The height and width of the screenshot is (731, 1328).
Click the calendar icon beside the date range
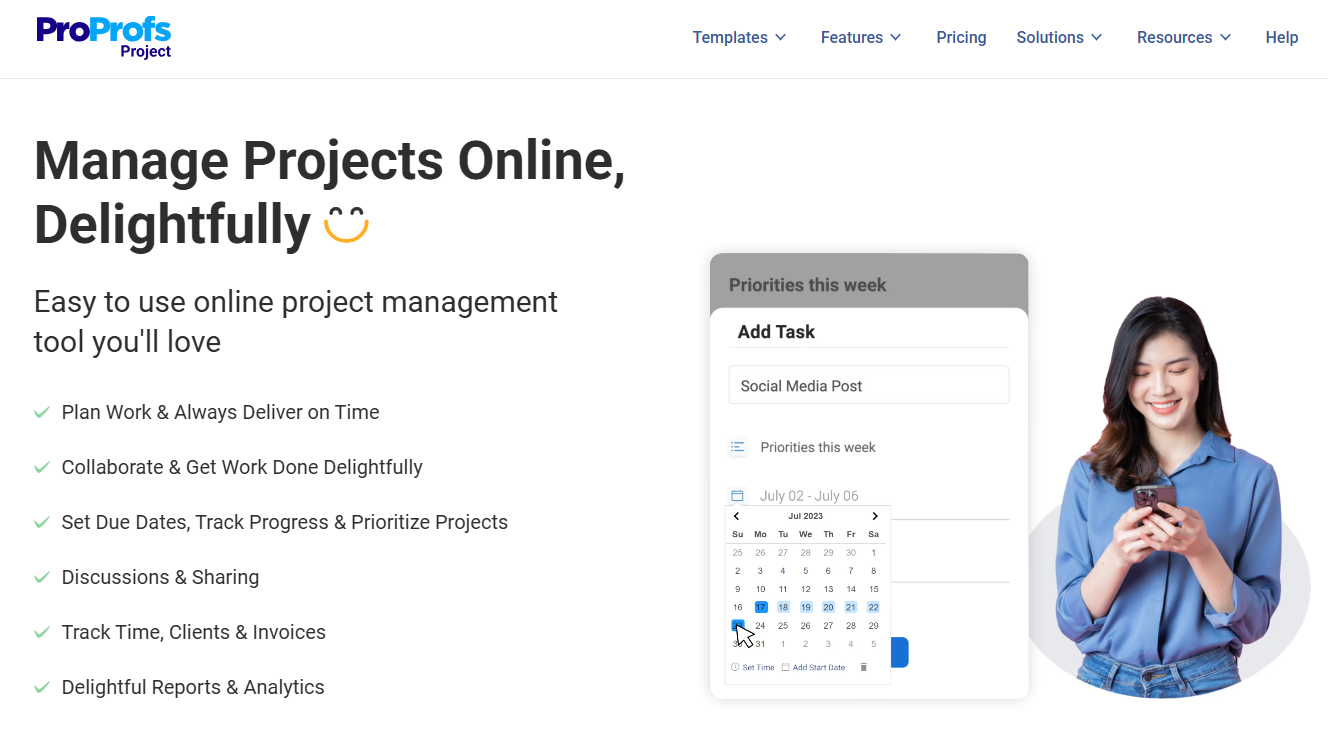tap(737, 496)
